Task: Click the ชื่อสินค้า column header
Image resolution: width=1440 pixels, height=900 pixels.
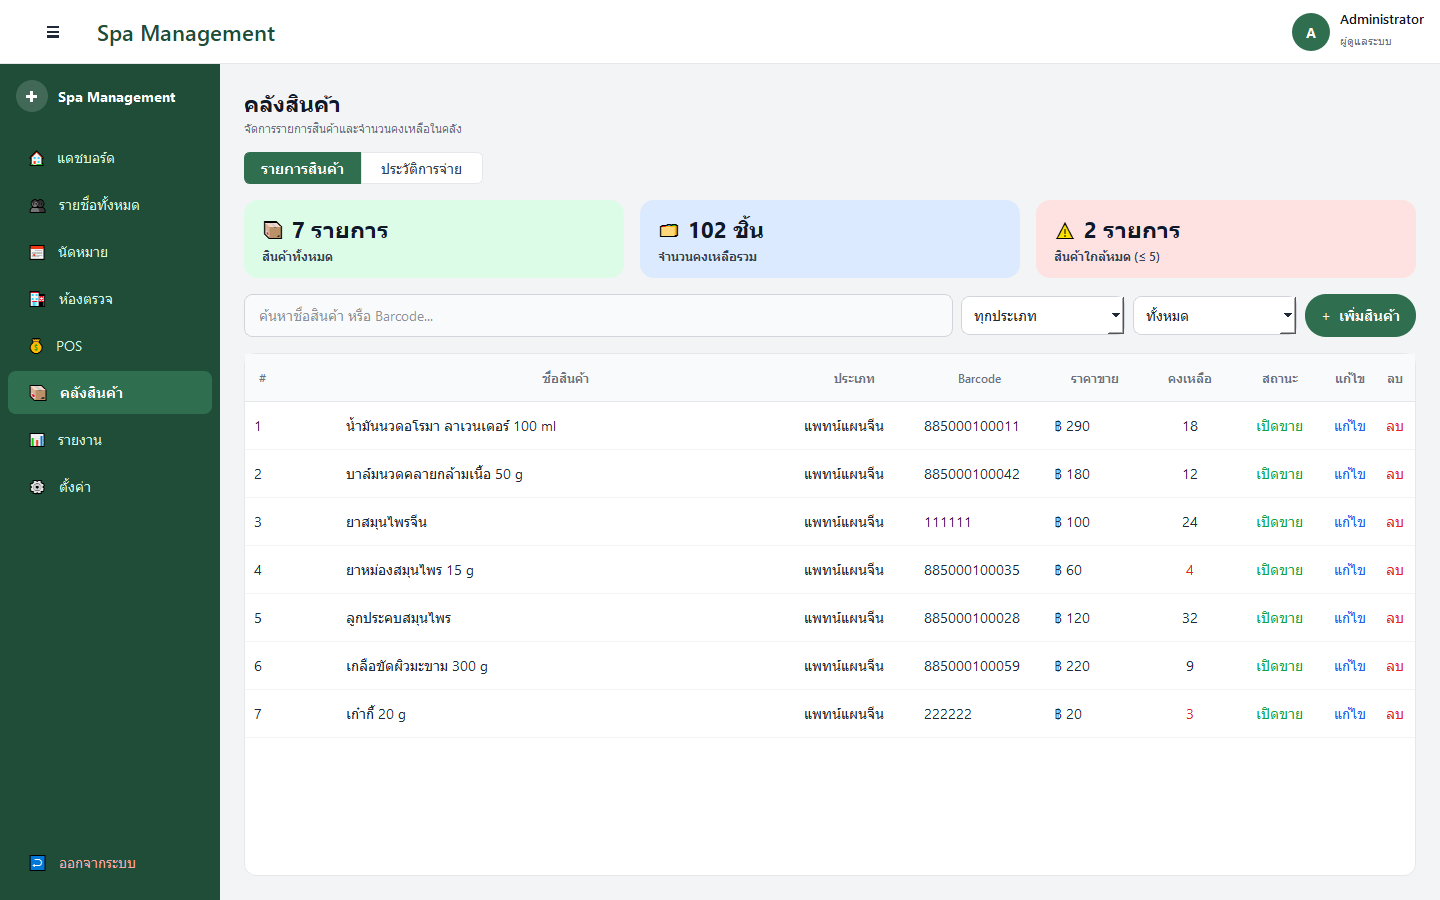Action: click(x=565, y=378)
